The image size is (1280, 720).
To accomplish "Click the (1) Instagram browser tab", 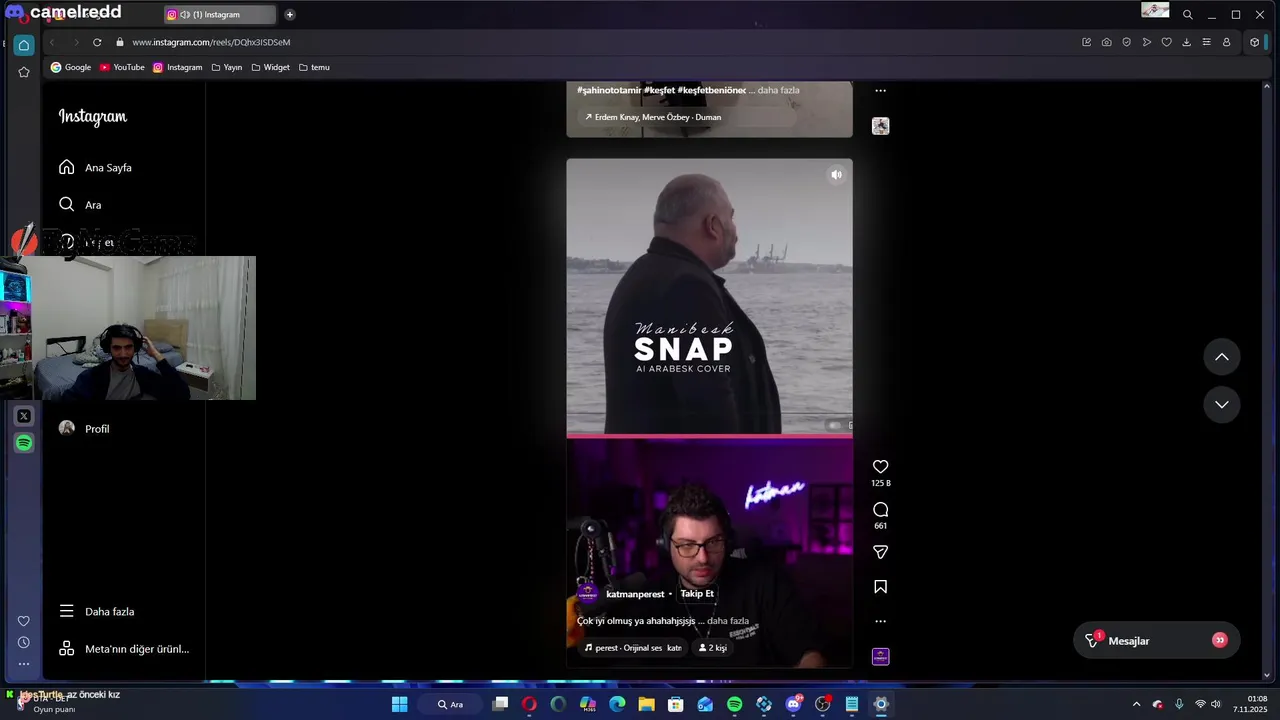I will (x=219, y=15).
